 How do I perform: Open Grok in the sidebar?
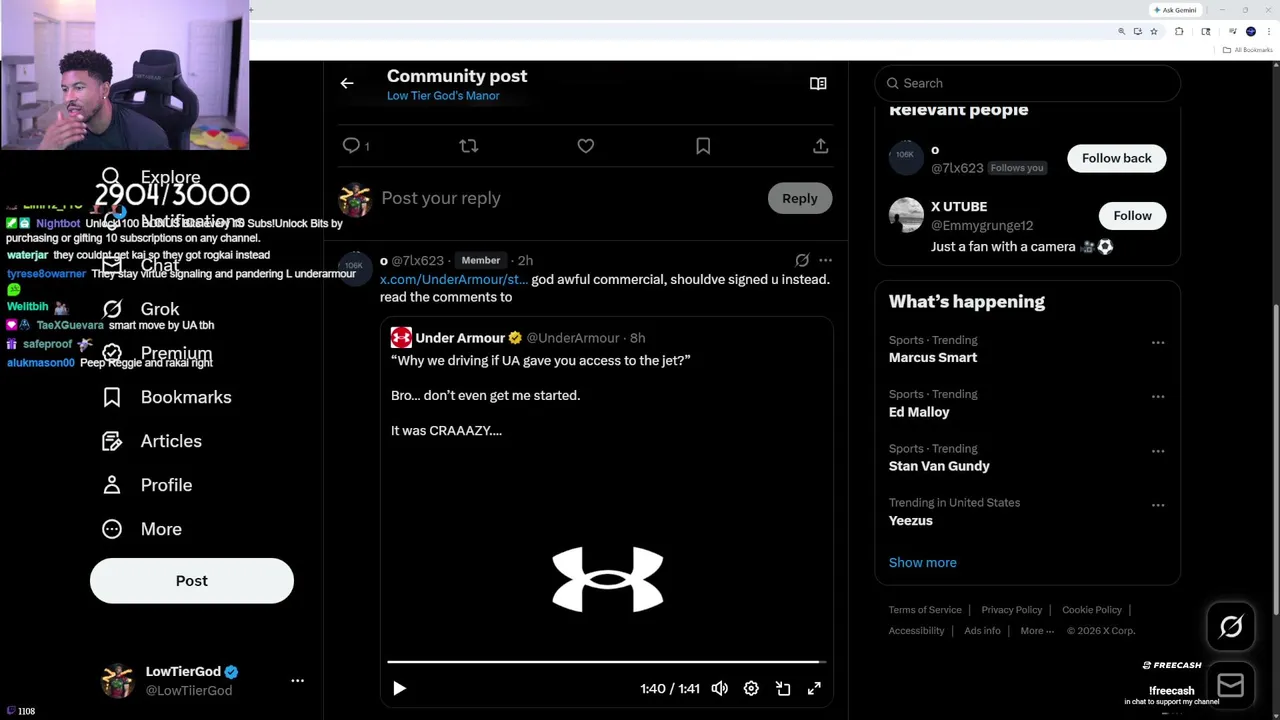tap(160, 309)
